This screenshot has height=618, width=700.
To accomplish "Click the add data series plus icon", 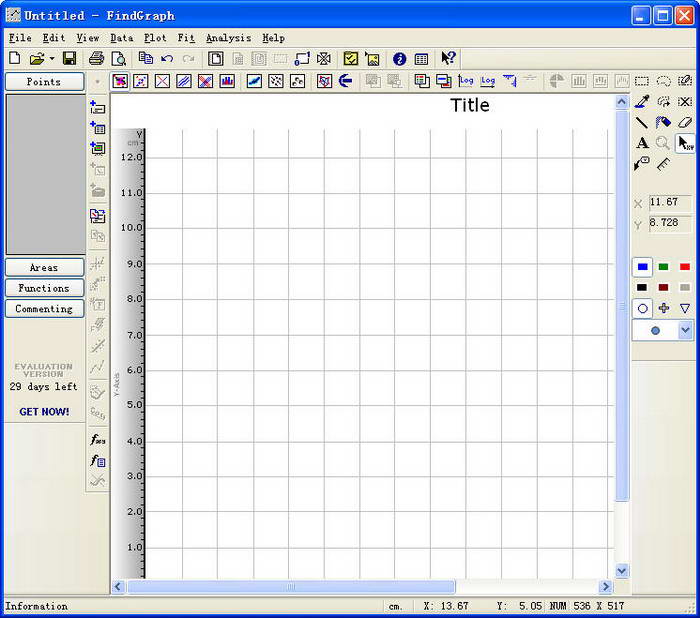I will pyautogui.click(x=97, y=107).
